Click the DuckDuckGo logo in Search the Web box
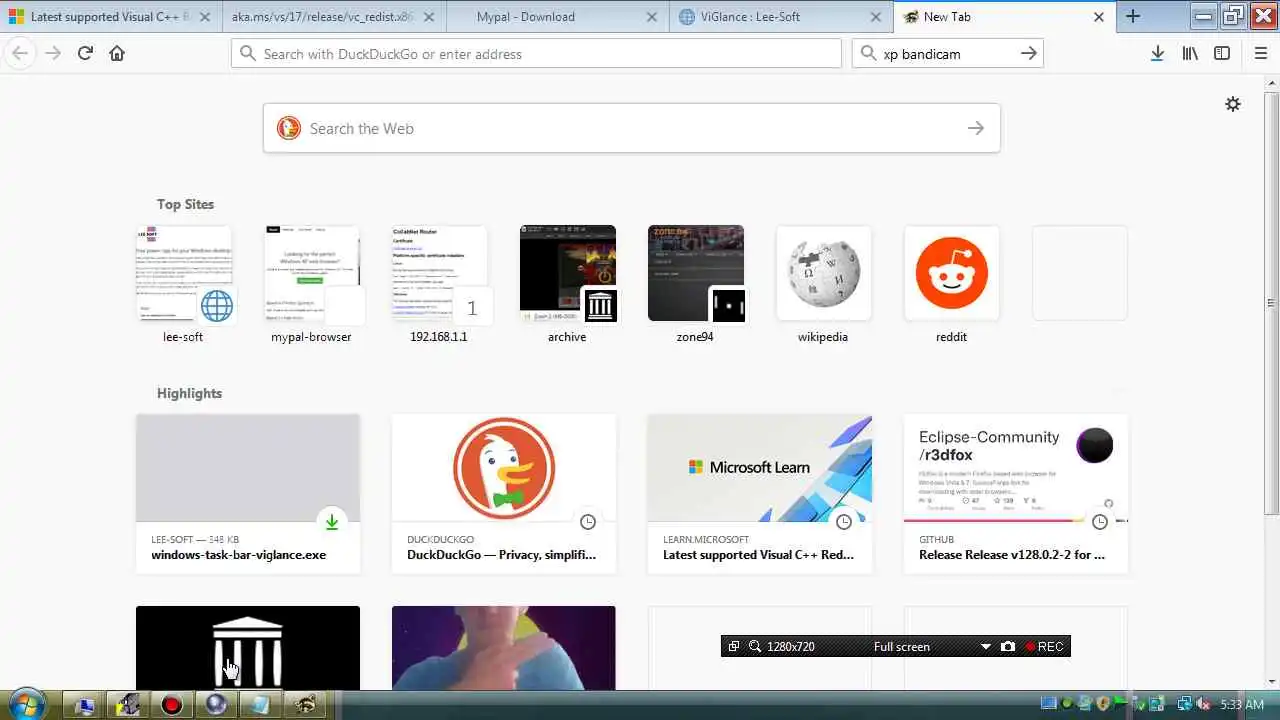 click(x=289, y=128)
